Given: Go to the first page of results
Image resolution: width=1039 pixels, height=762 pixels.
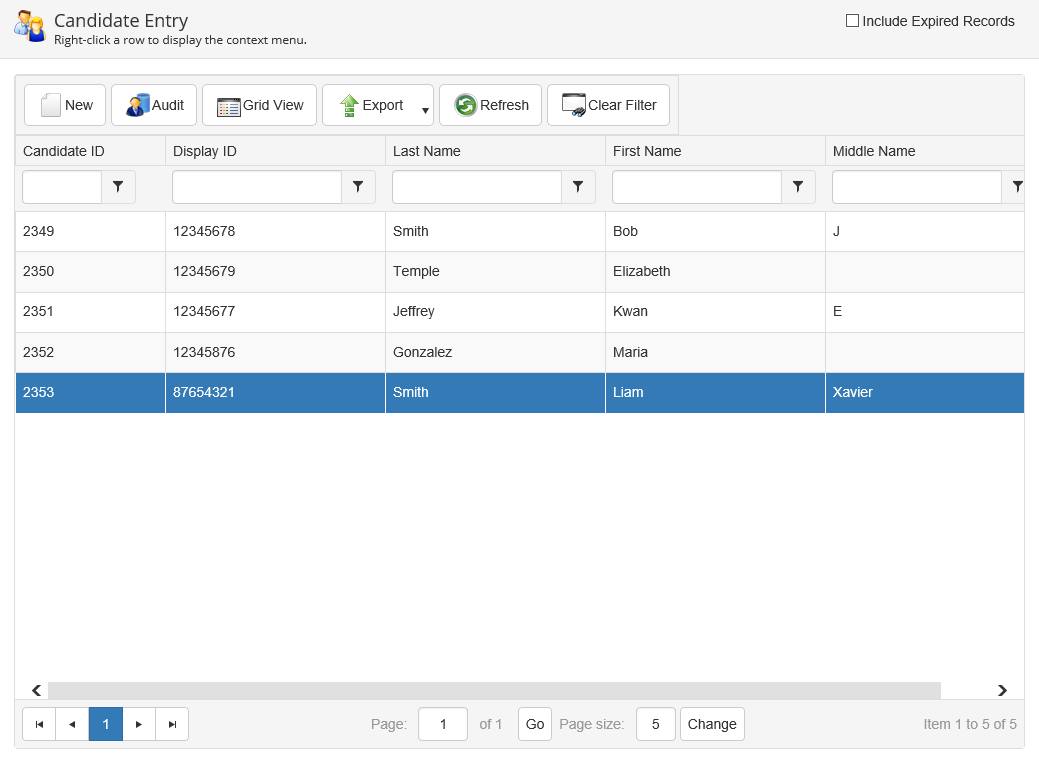Looking at the screenshot, I should [39, 724].
